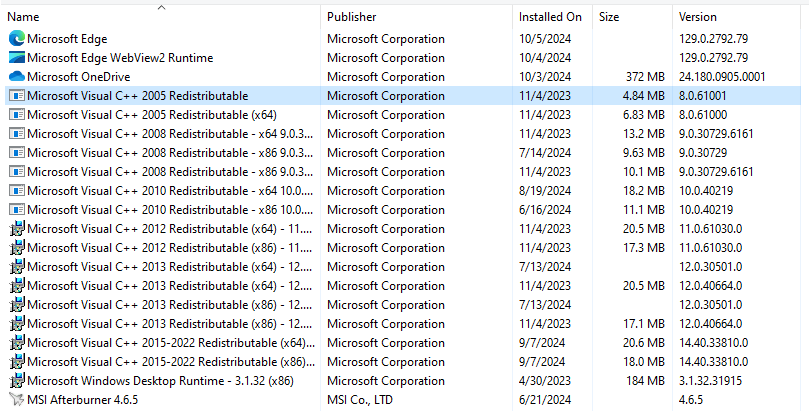Screen dimensions: 809x411
Task: Click the Visual C++ 2005 Redistributable (x64) icon
Action: (x=16, y=115)
